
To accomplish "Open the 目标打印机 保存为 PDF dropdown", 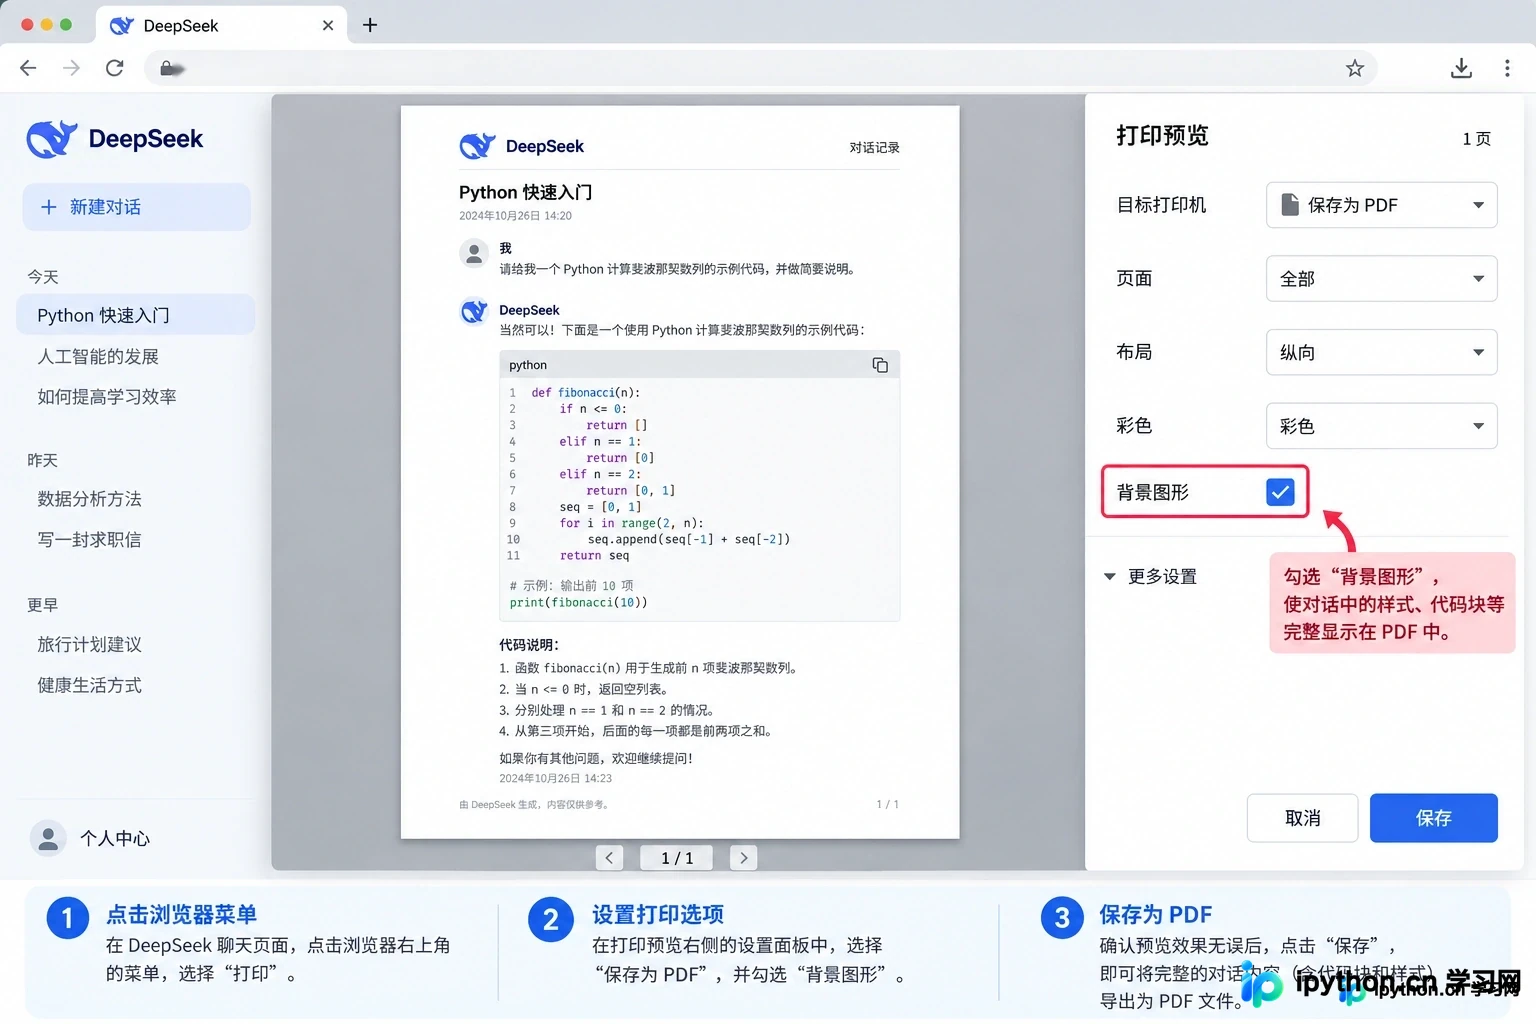I will pos(1381,205).
